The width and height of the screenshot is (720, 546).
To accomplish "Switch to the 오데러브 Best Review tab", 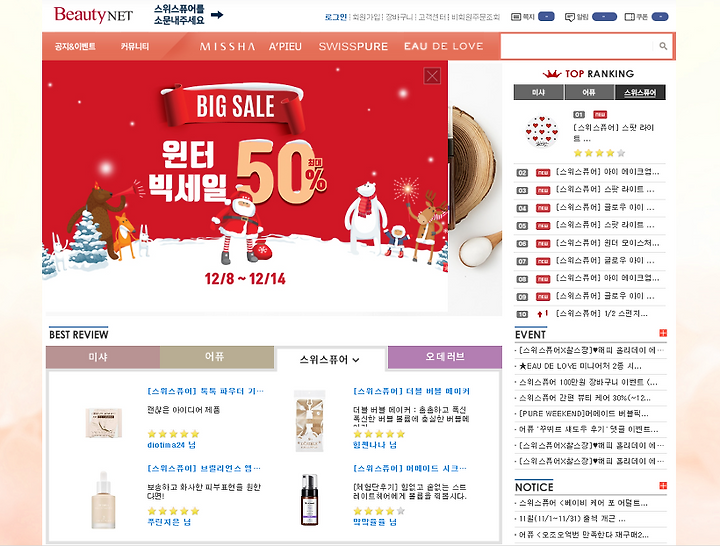I will pyautogui.click(x=444, y=357).
